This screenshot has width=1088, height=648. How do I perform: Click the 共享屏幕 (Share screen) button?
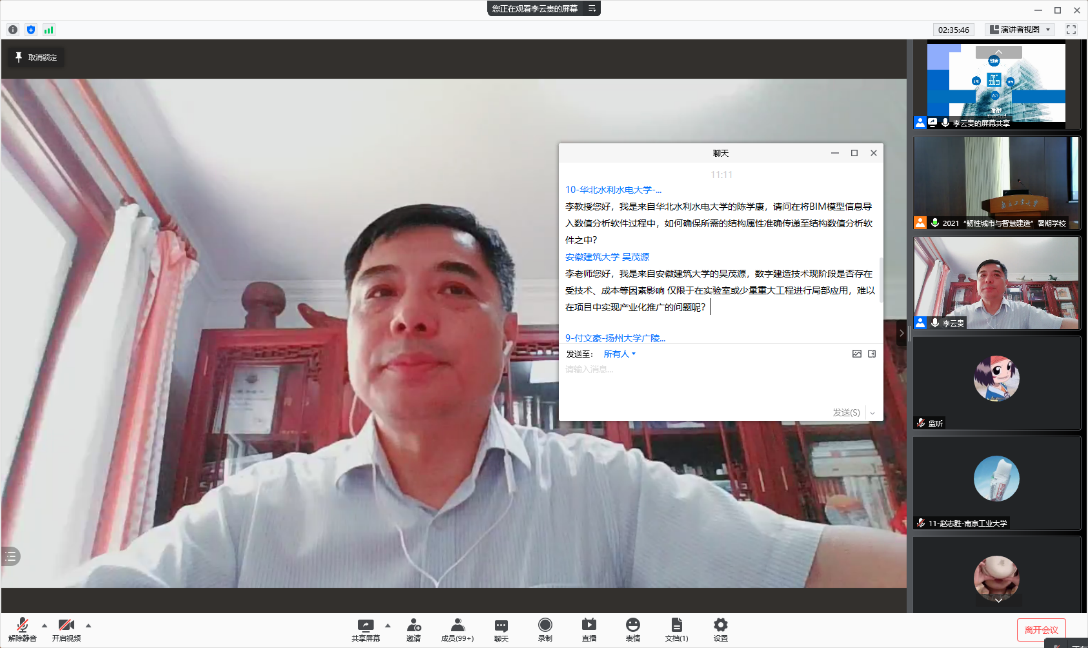click(365, 627)
